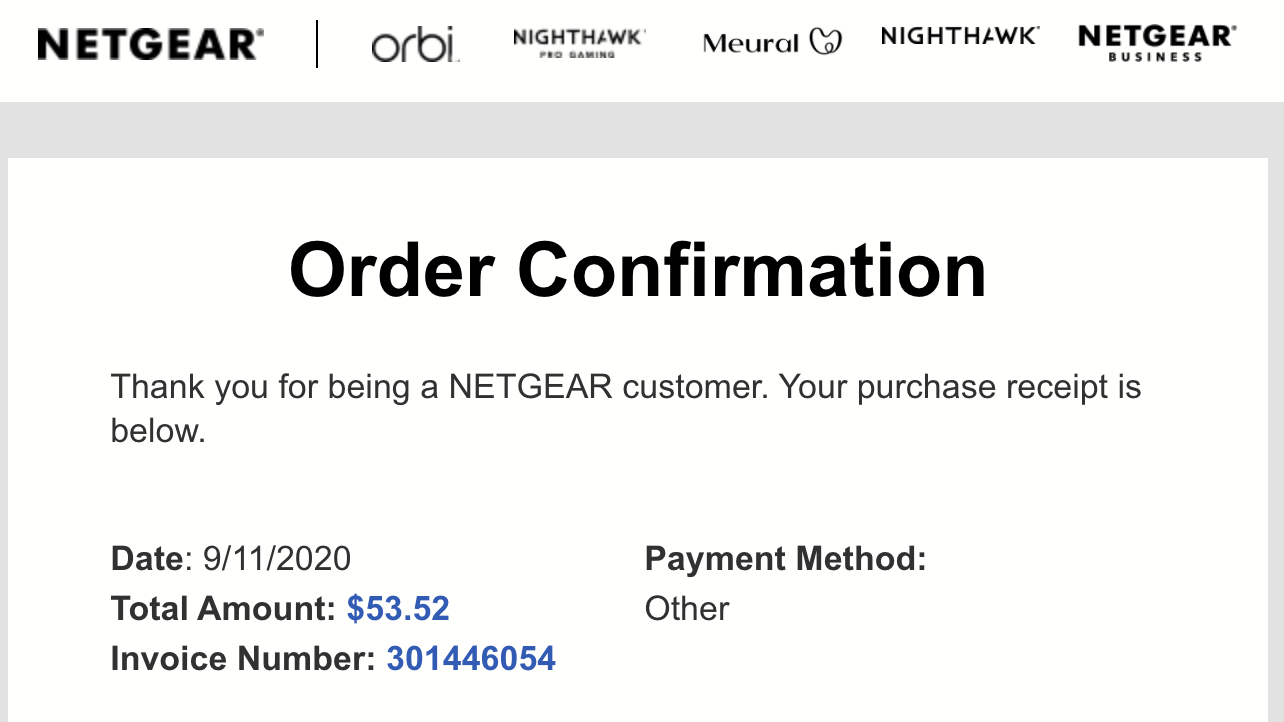Open the plain Nighthawk brand logo

click(x=959, y=37)
